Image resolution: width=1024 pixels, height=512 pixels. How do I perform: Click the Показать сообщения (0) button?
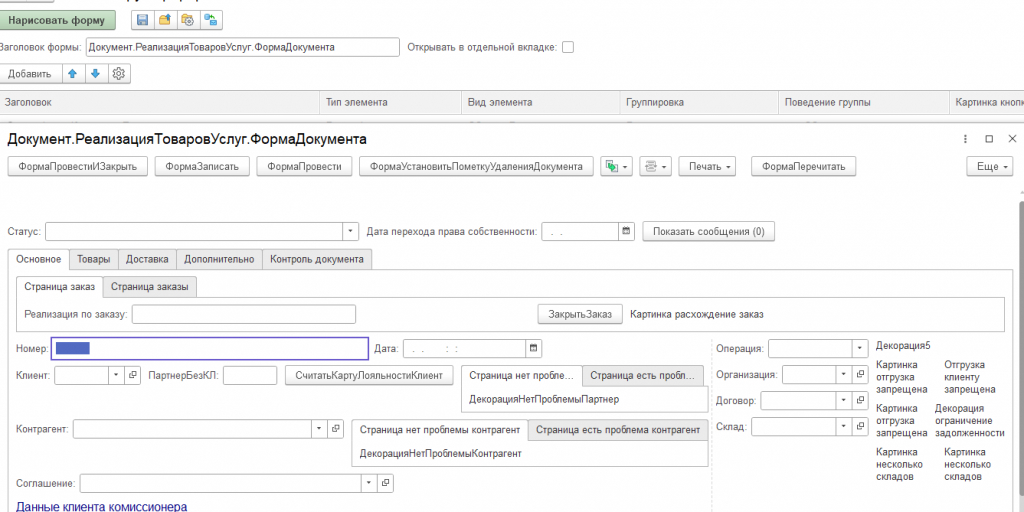coord(708,231)
